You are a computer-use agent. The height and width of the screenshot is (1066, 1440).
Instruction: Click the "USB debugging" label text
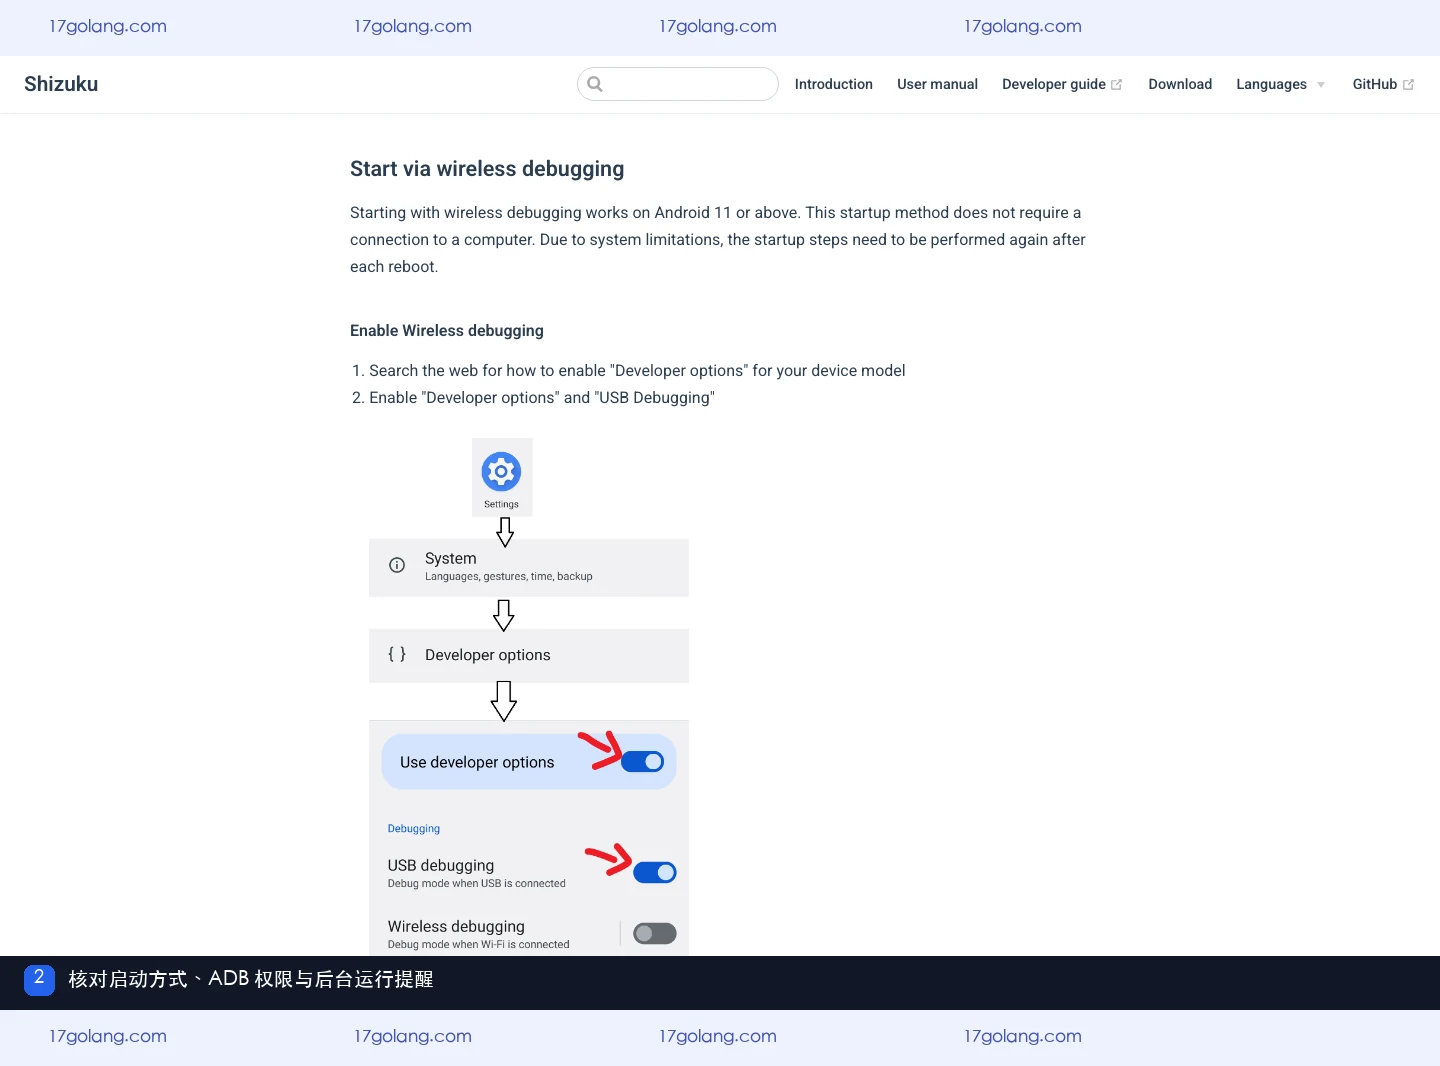click(441, 865)
